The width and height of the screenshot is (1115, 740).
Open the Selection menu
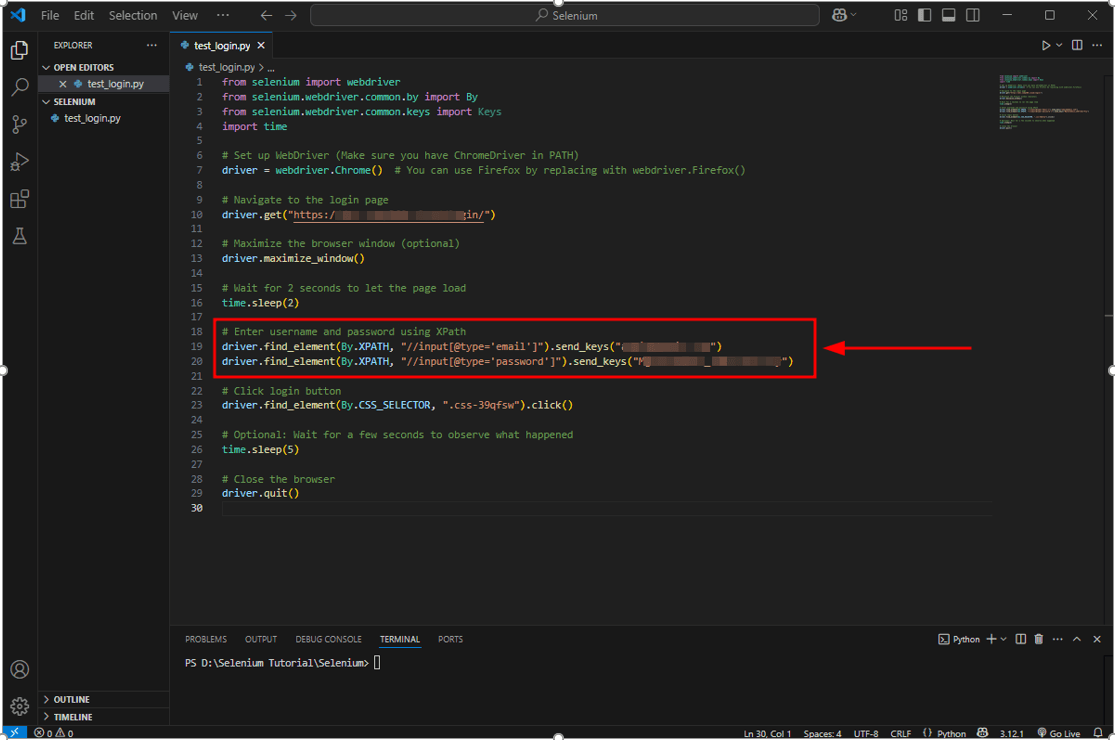tap(133, 15)
